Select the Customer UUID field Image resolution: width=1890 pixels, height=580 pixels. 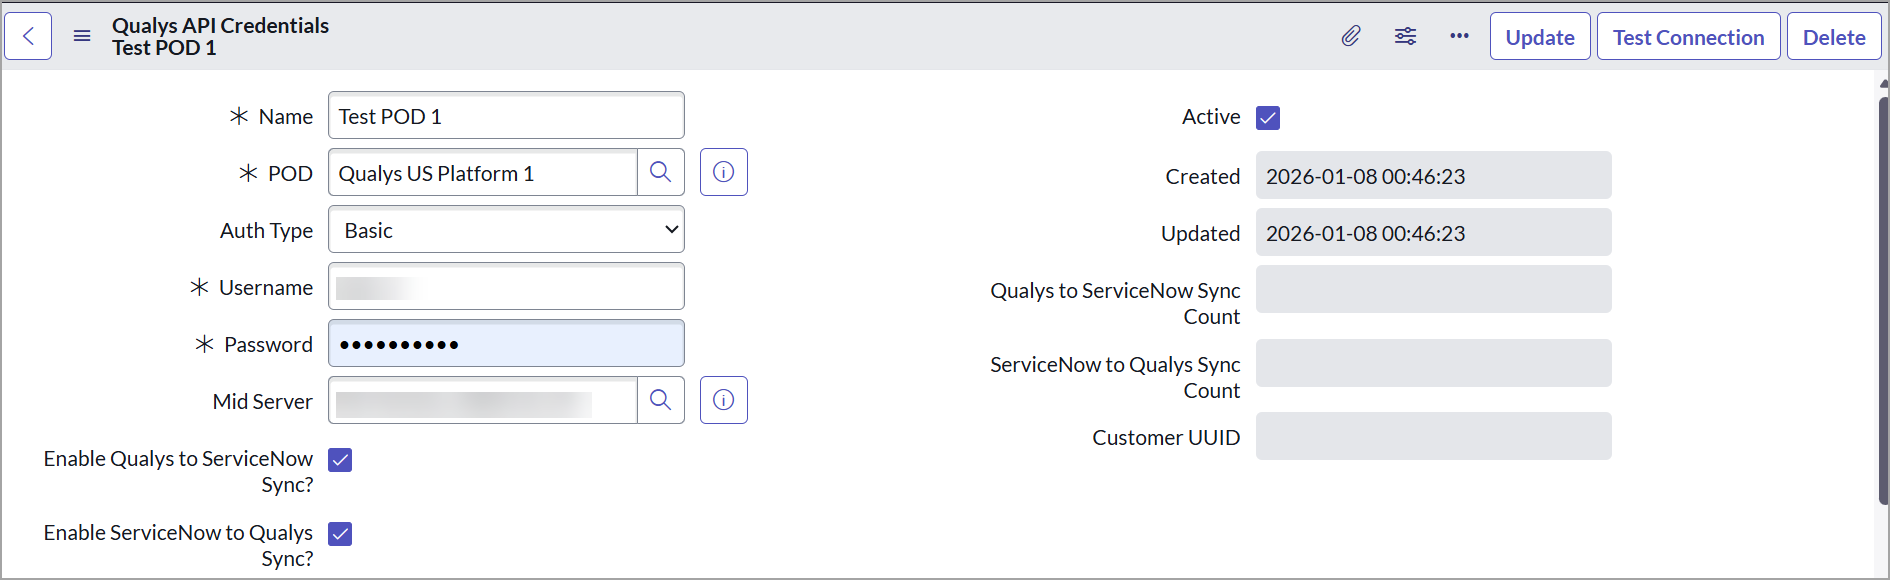[1433, 436]
